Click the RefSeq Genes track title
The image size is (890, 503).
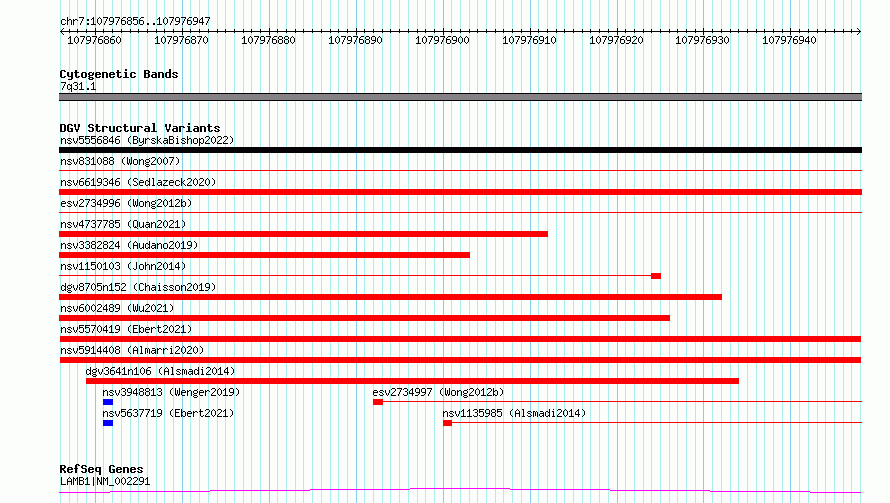pos(101,470)
